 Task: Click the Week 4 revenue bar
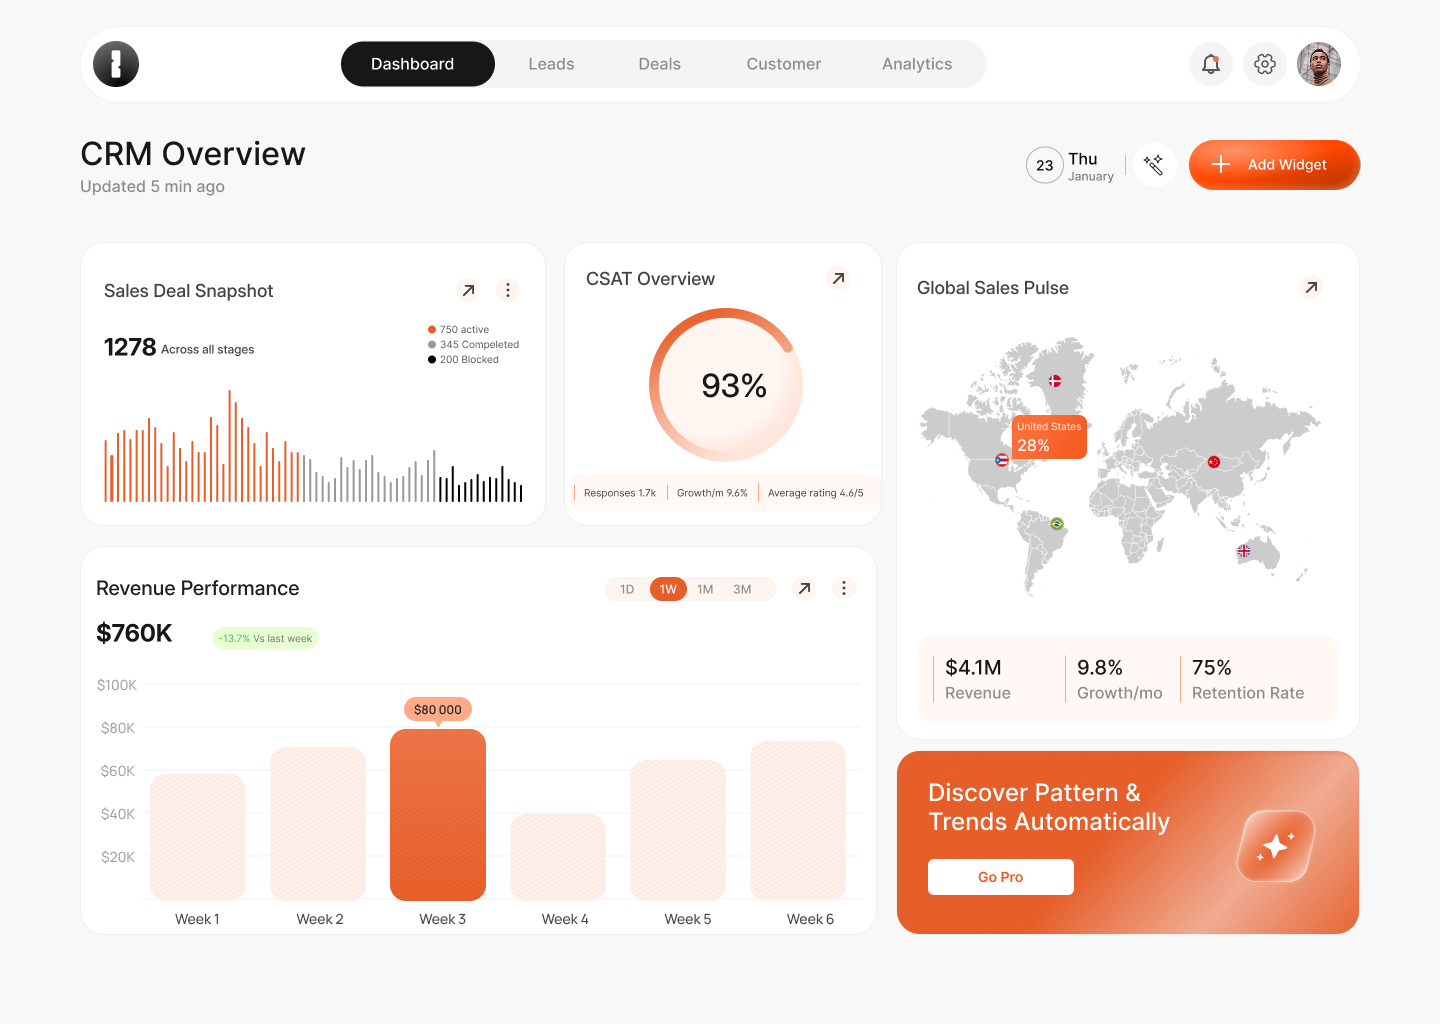(x=558, y=857)
